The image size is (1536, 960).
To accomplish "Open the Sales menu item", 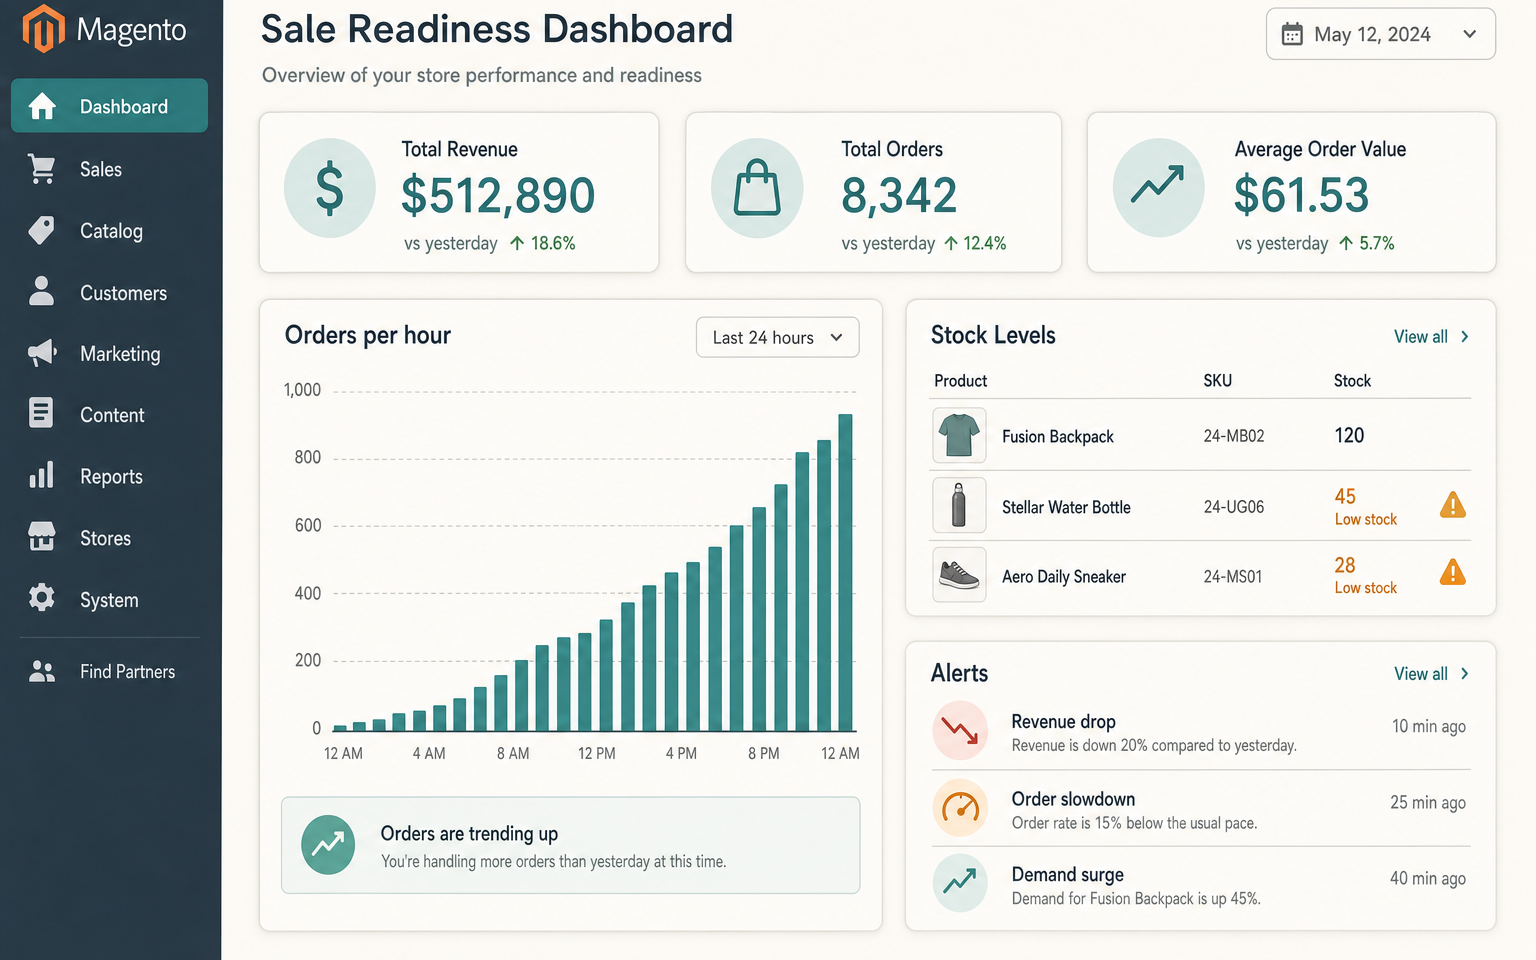I will pos(110,169).
